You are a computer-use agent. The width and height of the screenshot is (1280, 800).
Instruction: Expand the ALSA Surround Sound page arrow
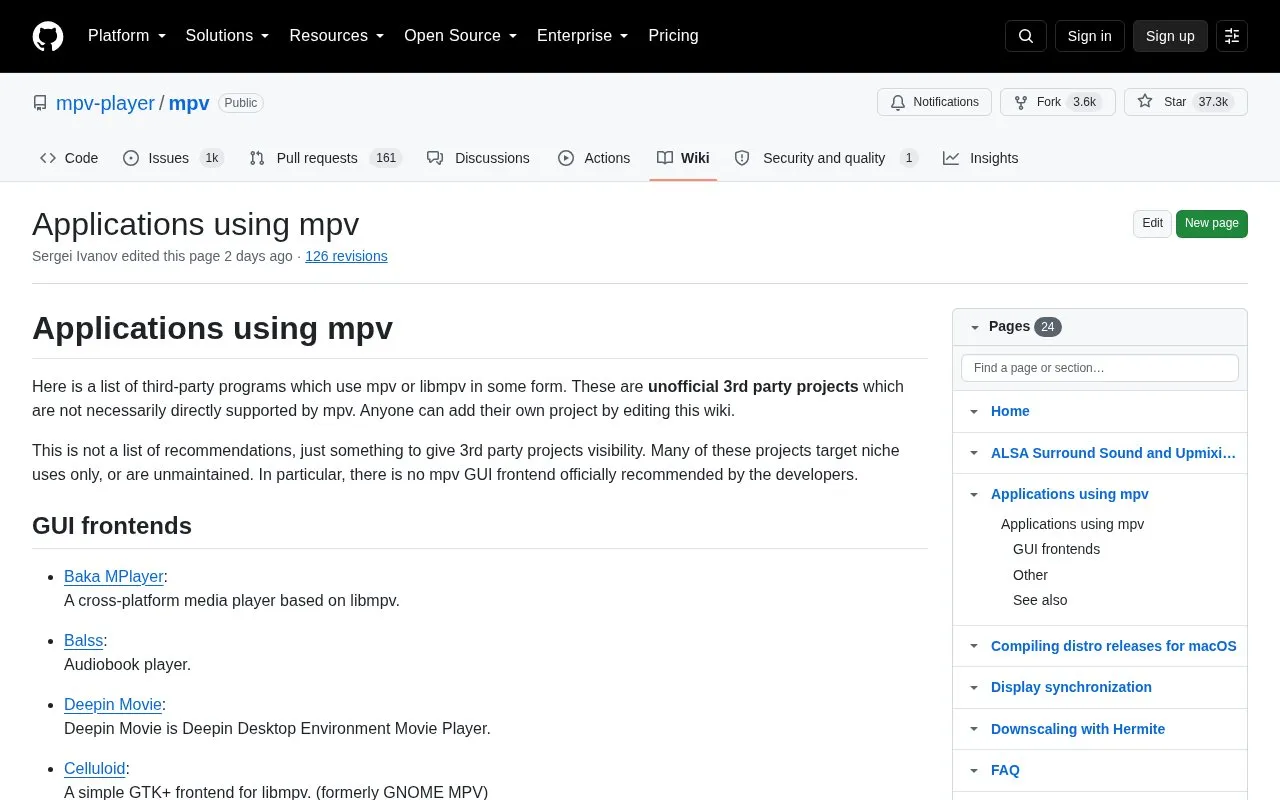pyautogui.click(x=974, y=453)
